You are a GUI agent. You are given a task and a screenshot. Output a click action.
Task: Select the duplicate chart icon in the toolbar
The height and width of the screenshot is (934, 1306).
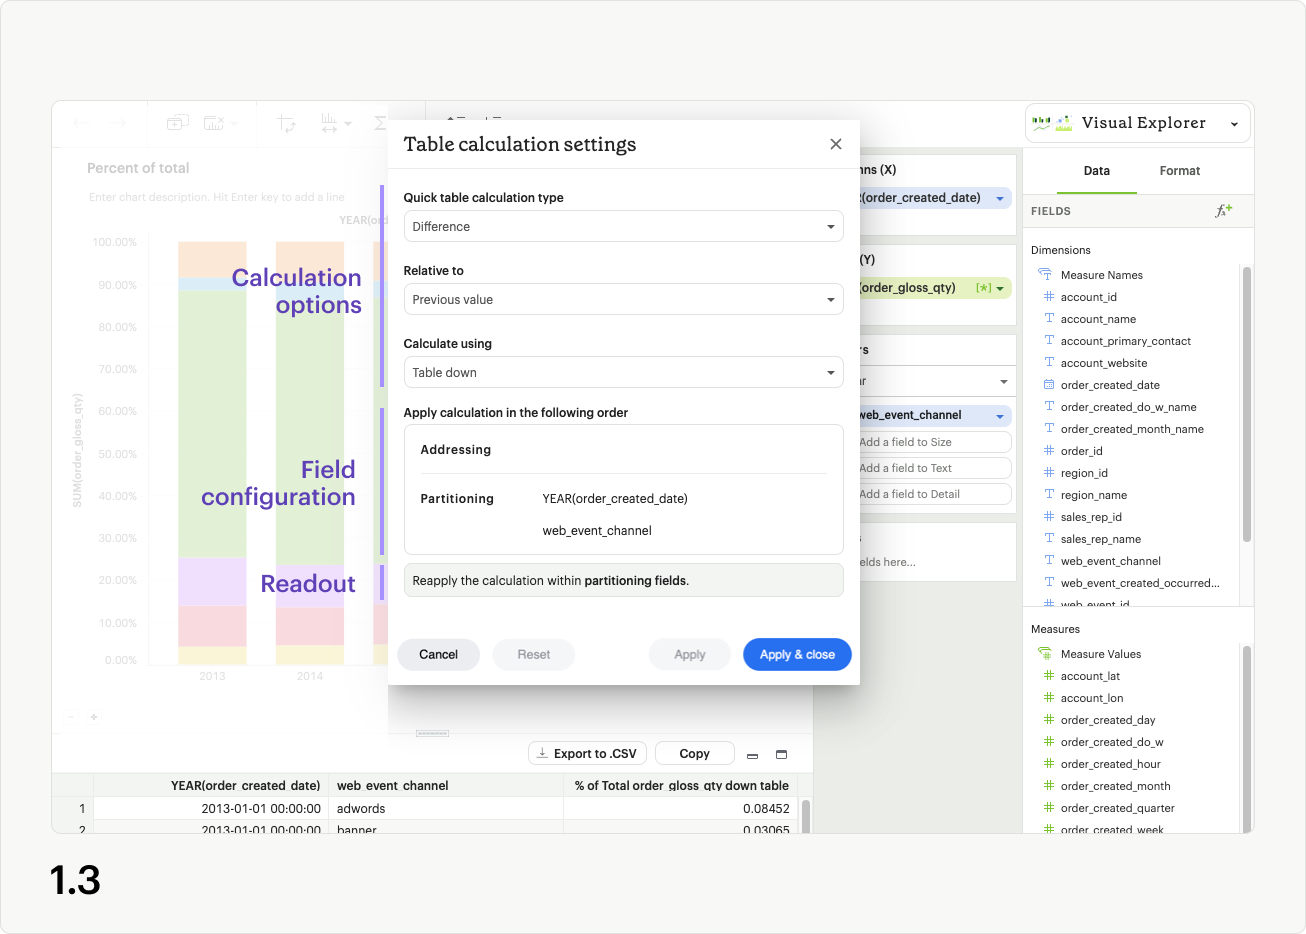(177, 121)
